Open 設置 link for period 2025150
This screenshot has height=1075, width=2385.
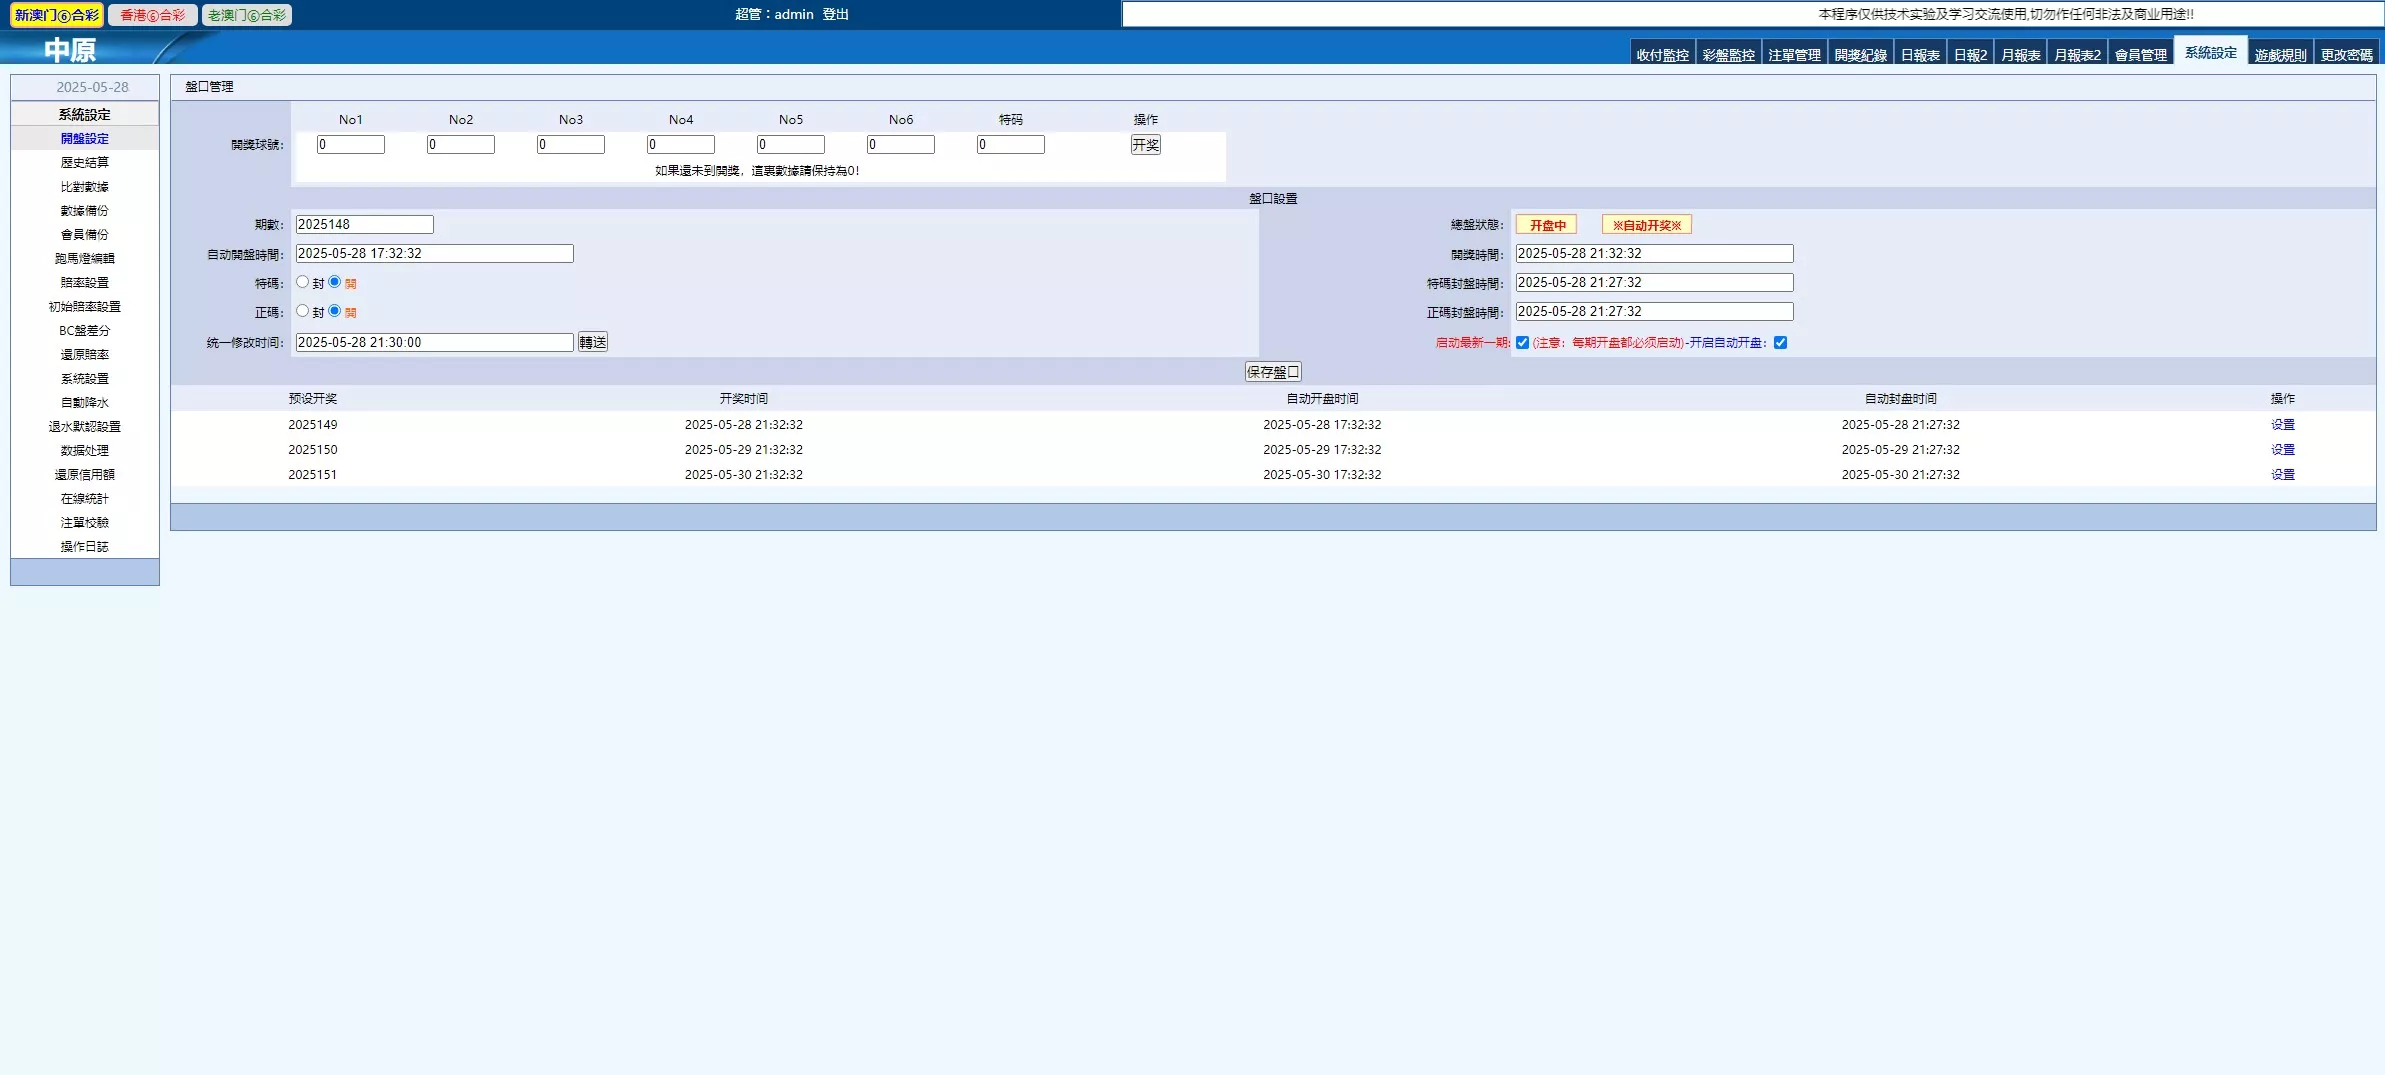(2282, 450)
